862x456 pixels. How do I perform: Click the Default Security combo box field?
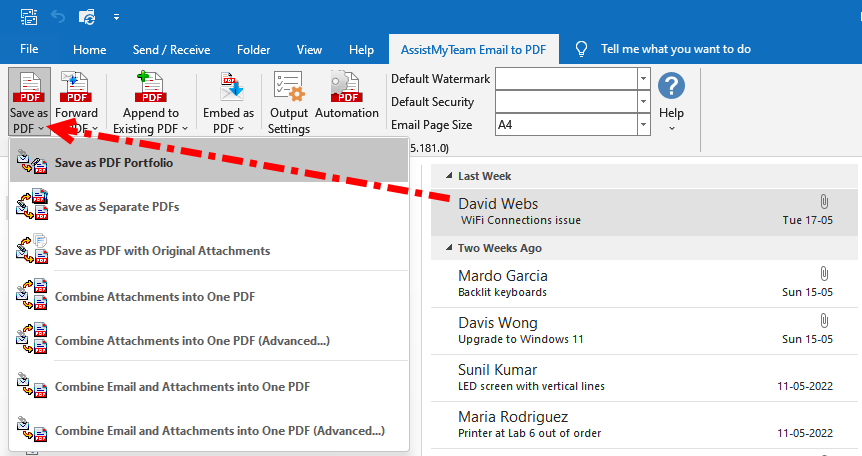click(x=566, y=102)
